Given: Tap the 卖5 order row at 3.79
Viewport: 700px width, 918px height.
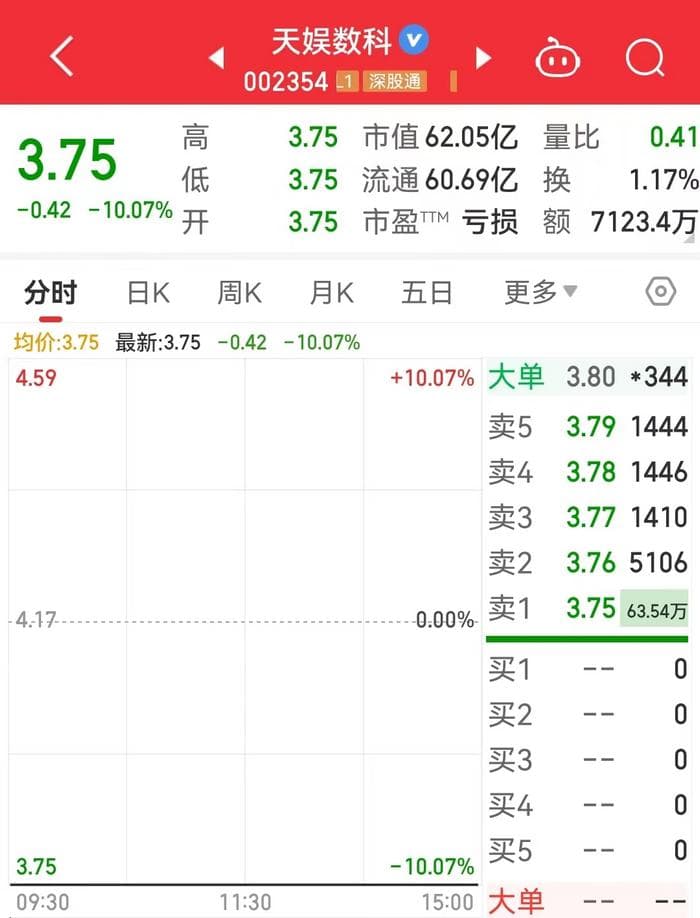Looking at the screenshot, I should click(x=587, y=427).
